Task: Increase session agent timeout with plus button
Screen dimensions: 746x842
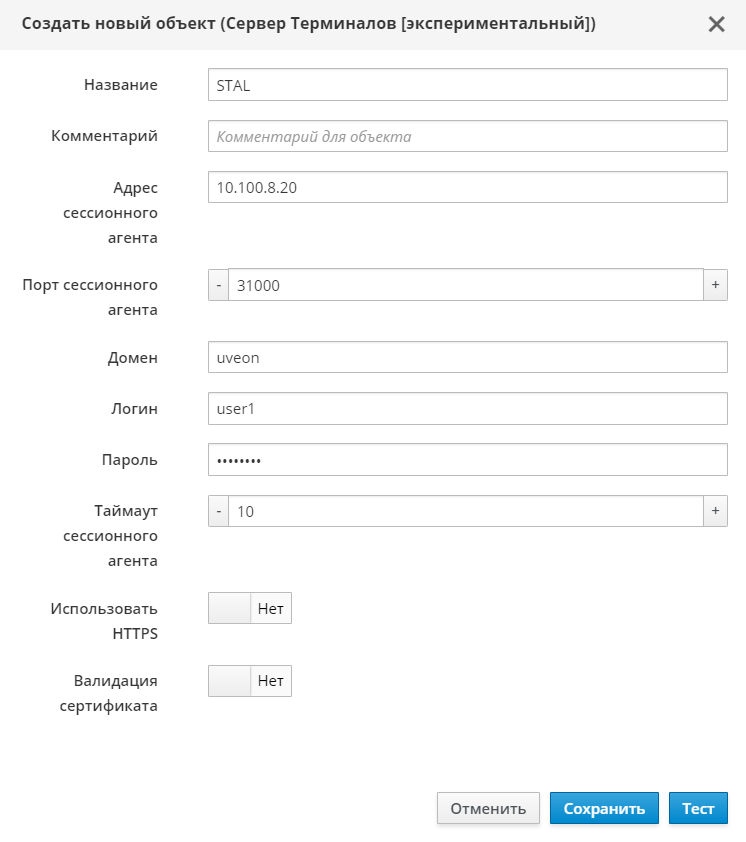Action: [715, 511]
